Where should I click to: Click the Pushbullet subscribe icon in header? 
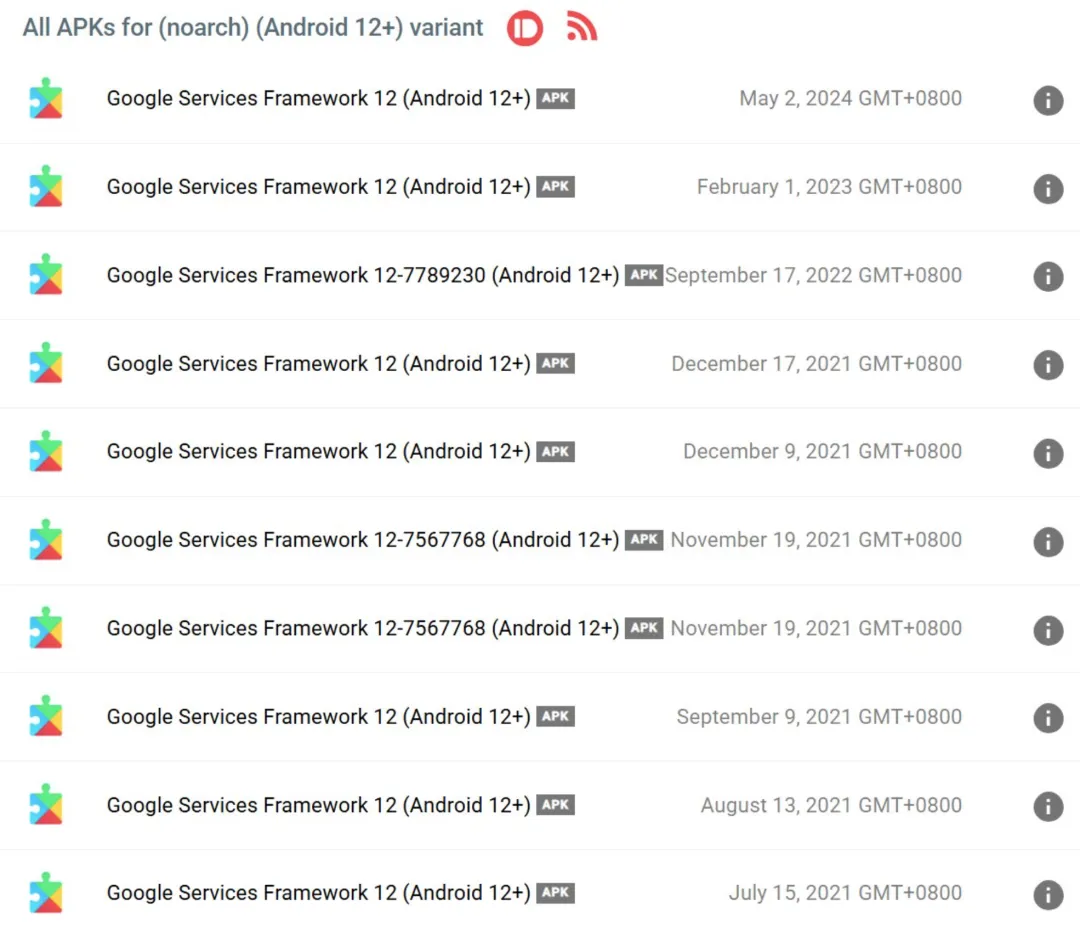525,28
